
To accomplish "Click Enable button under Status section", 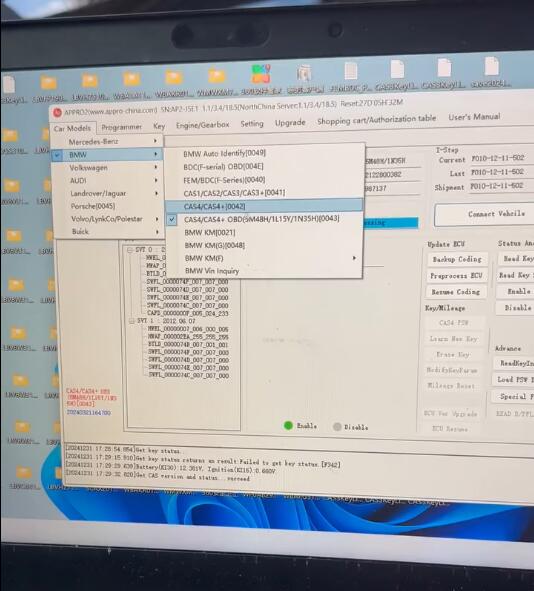I will click(x=516, y=291).
